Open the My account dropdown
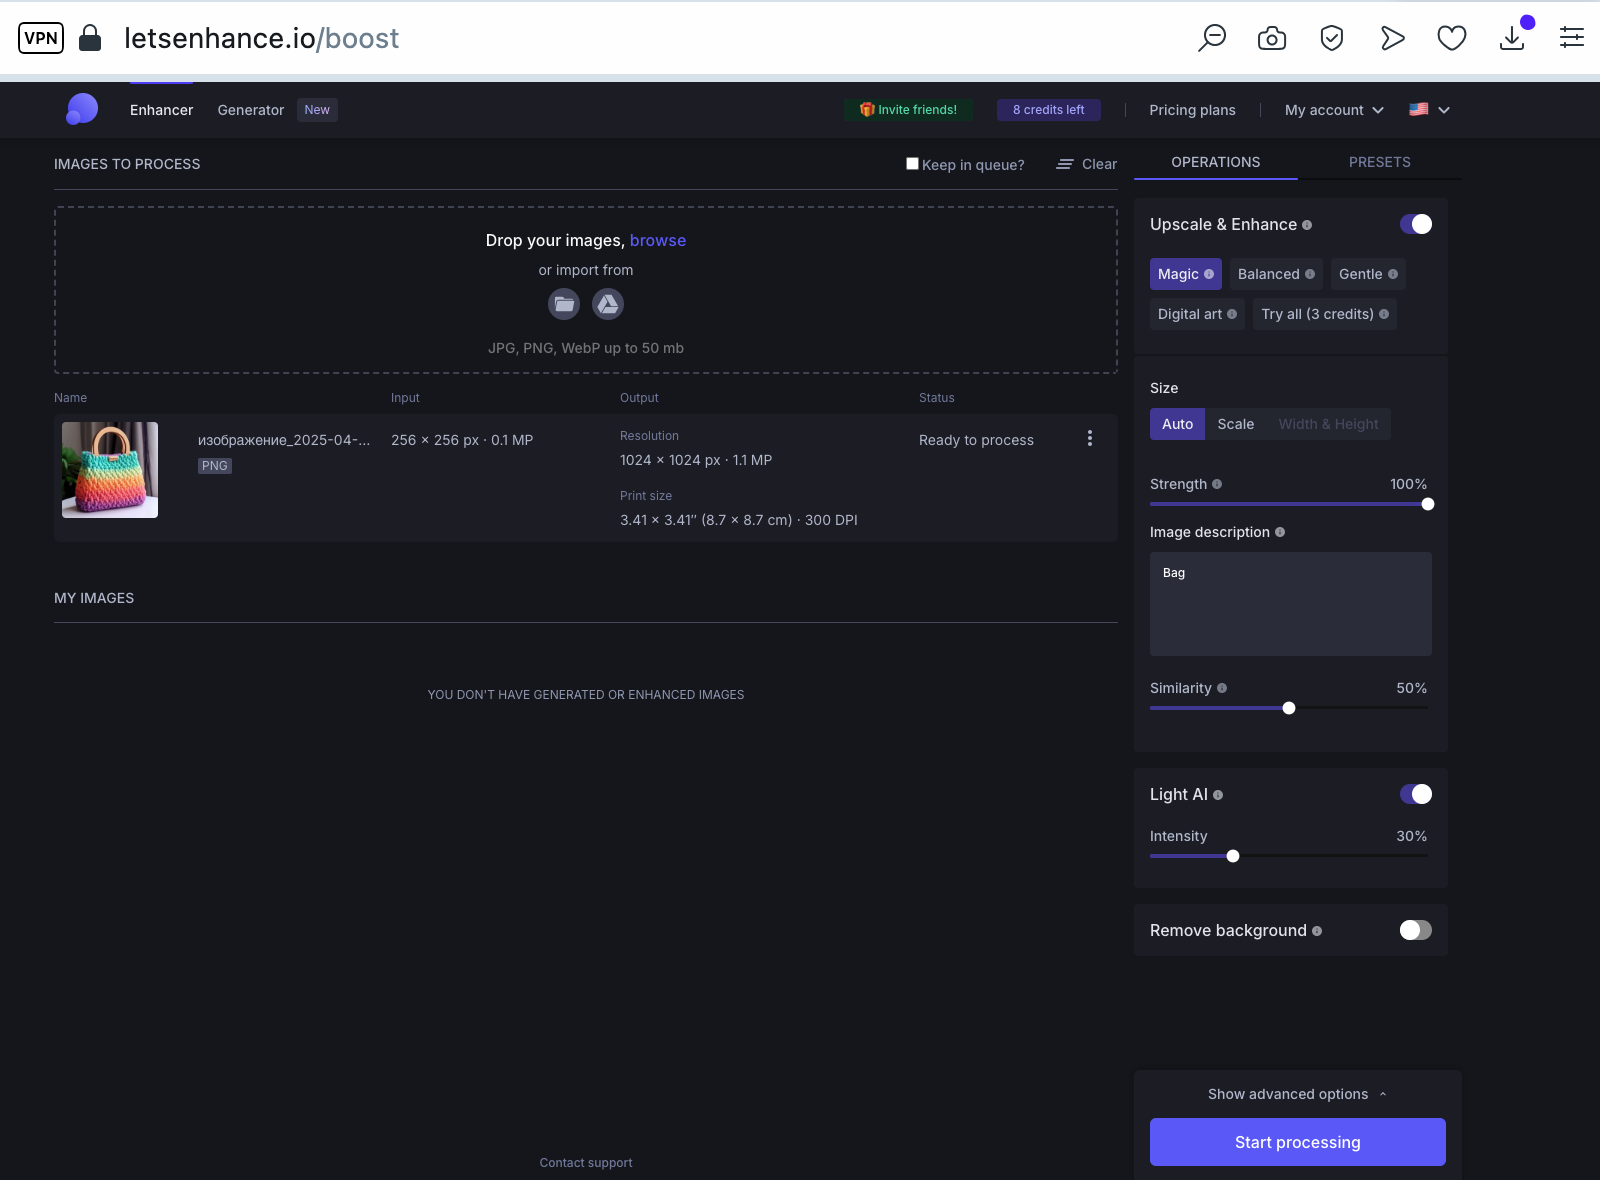The width and height of the screenshot is (1600, 1180). pyautogui.click(x=1334, y=110)
